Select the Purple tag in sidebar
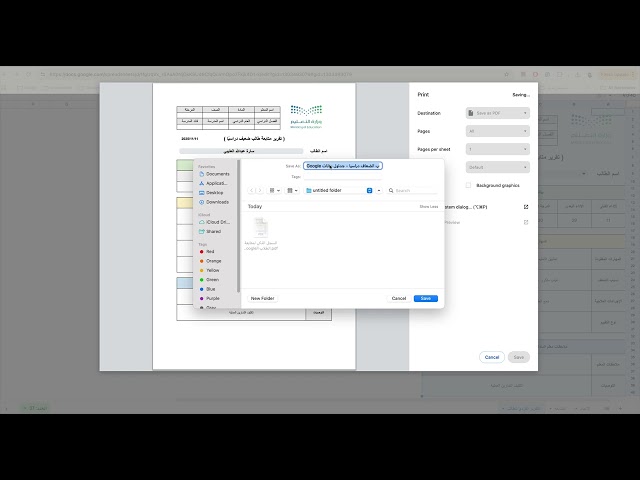The image size is (640, 480). pos(209,298)
